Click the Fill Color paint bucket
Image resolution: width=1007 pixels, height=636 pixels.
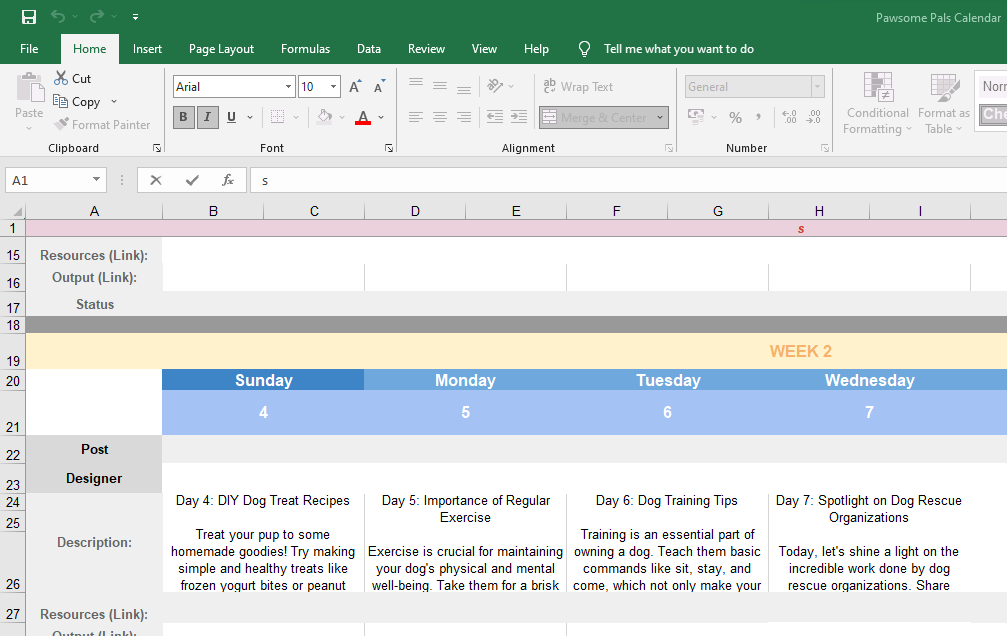pos(325,117)
